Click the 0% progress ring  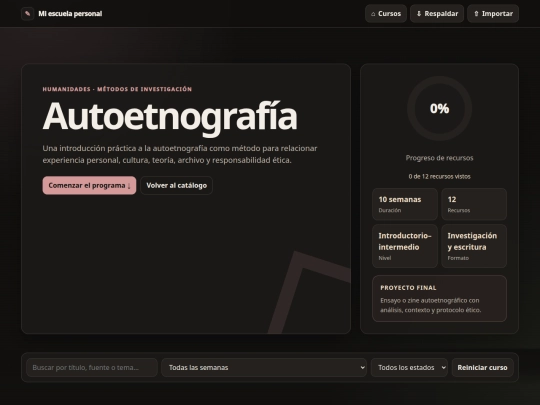coord(439,108)
